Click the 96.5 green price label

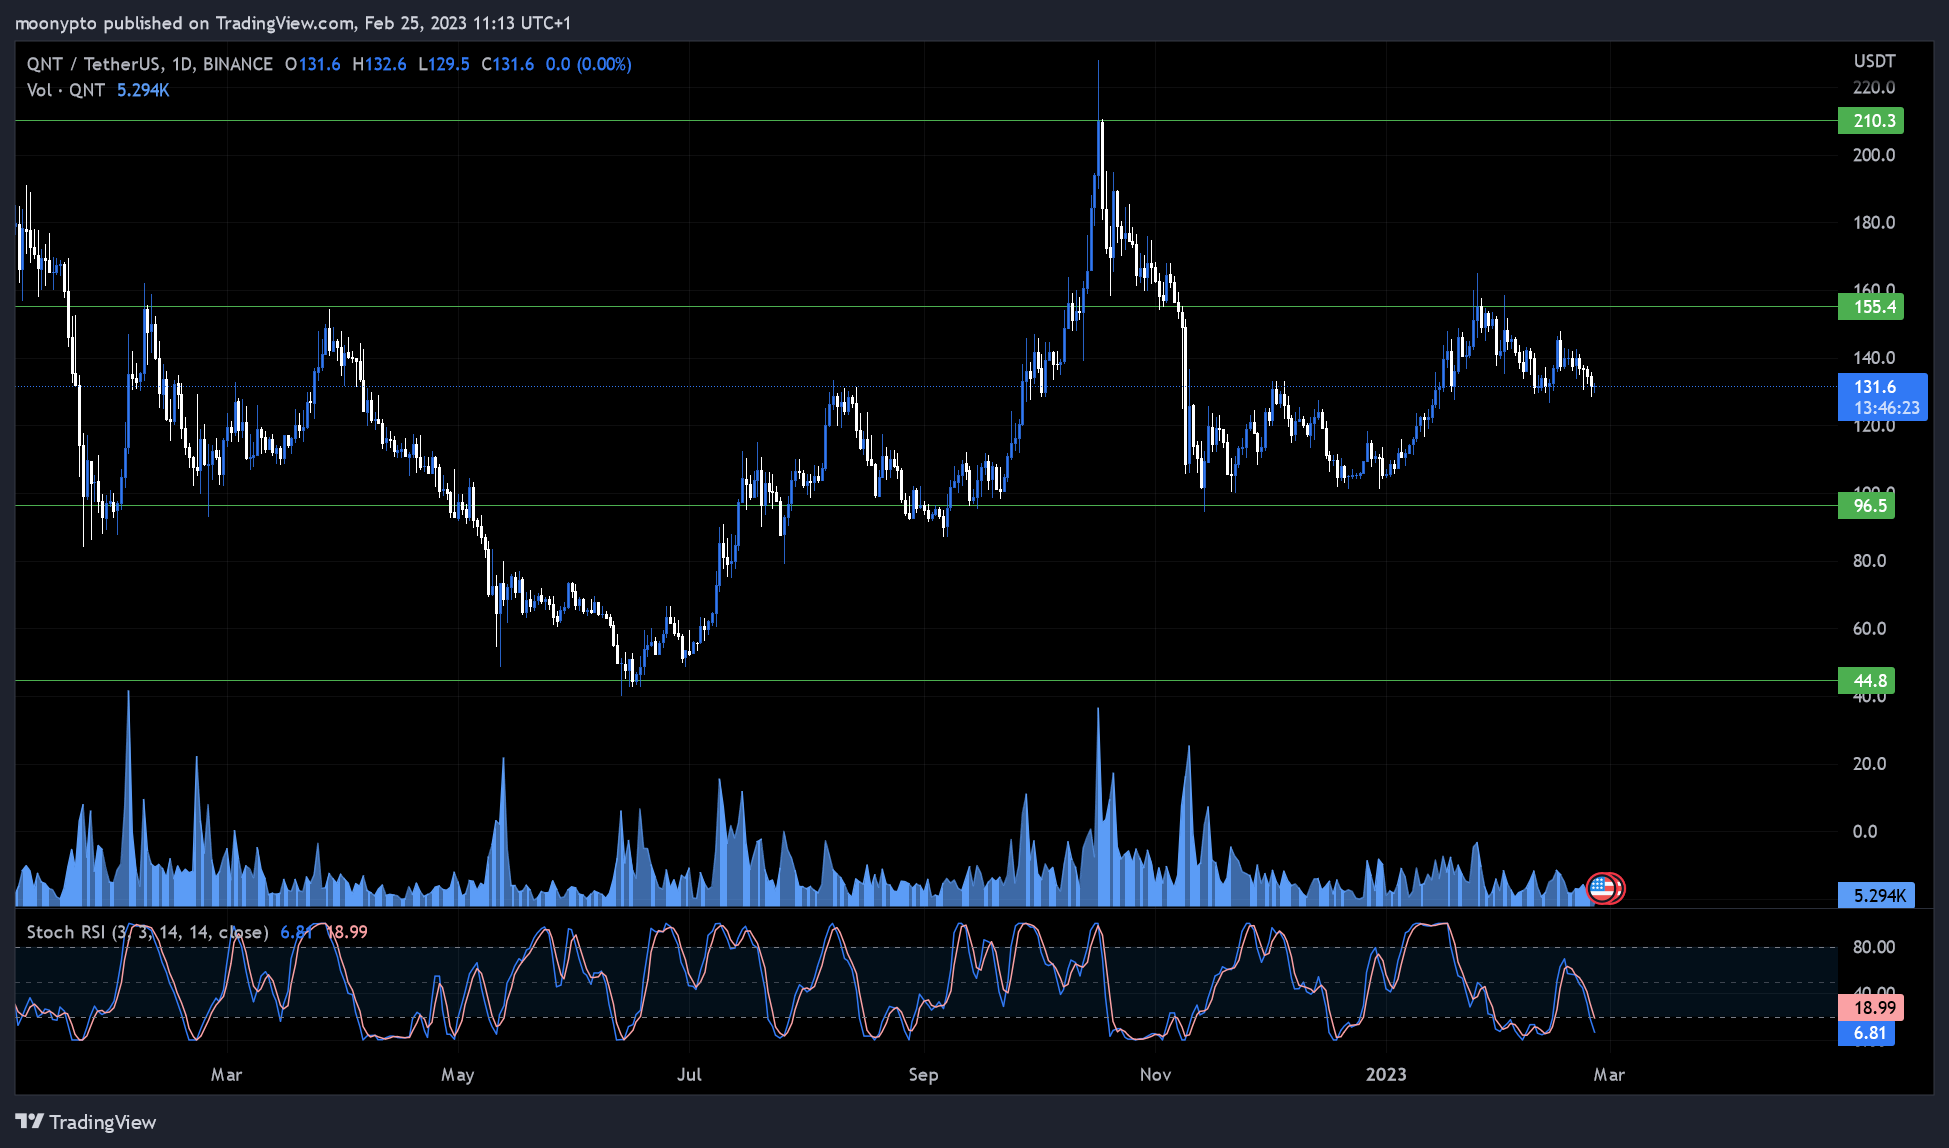(1867, 505)
